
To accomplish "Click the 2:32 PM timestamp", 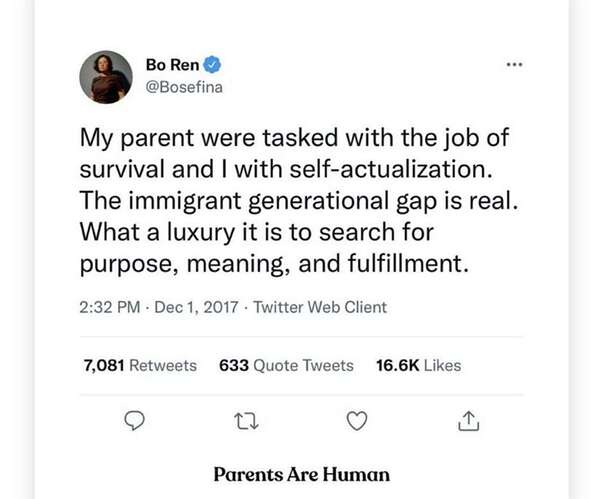I will [x=110, y=307].
